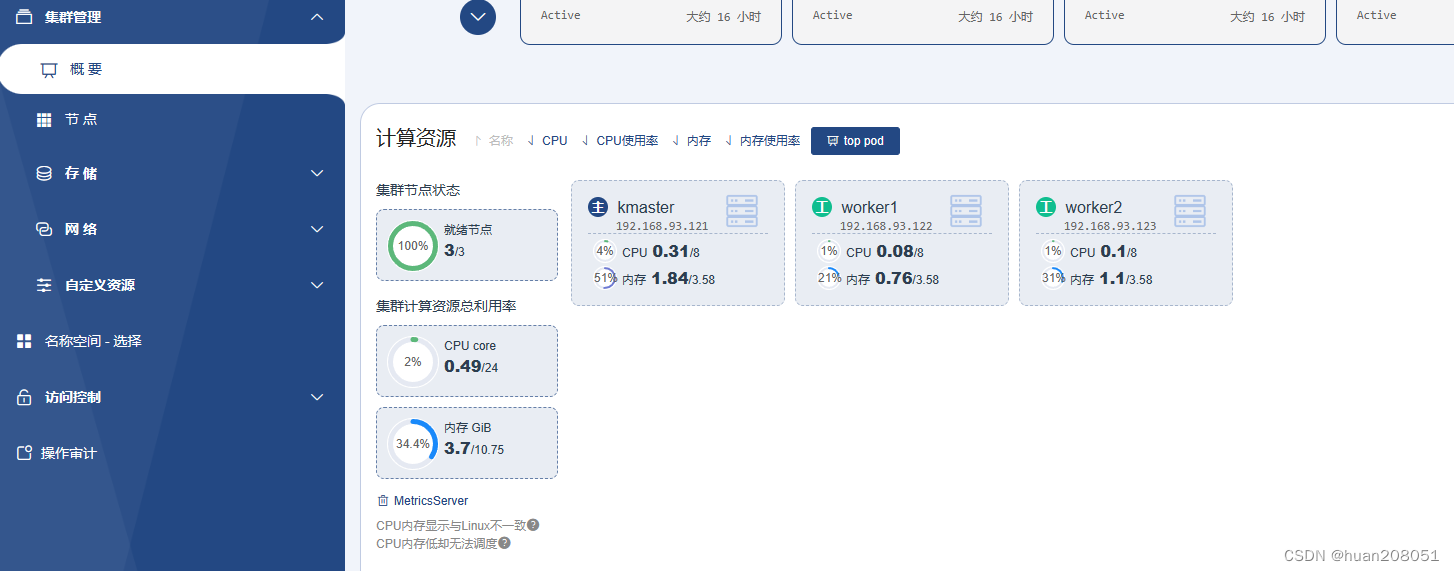The width and height of the screenshot is (1454, 571).
Task: Click the 2% CPU core usage ring
Action: pyautogui.click(x=413, y=362)
